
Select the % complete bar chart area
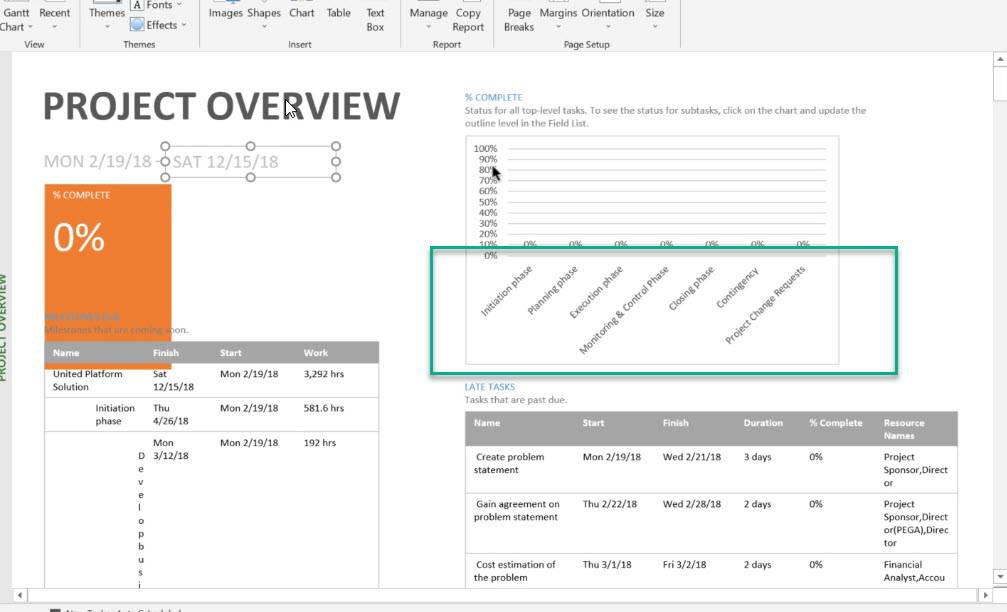point(652,250)
